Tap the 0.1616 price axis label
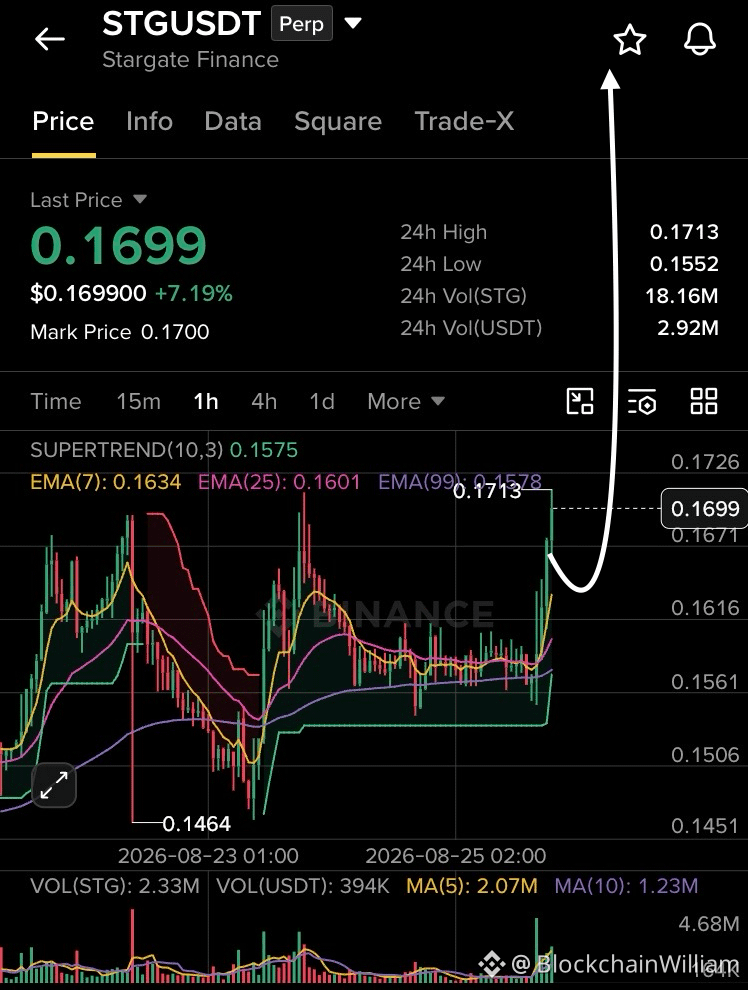Image resolution: width=748 pixels, height=990 pixels. [704, 608]
